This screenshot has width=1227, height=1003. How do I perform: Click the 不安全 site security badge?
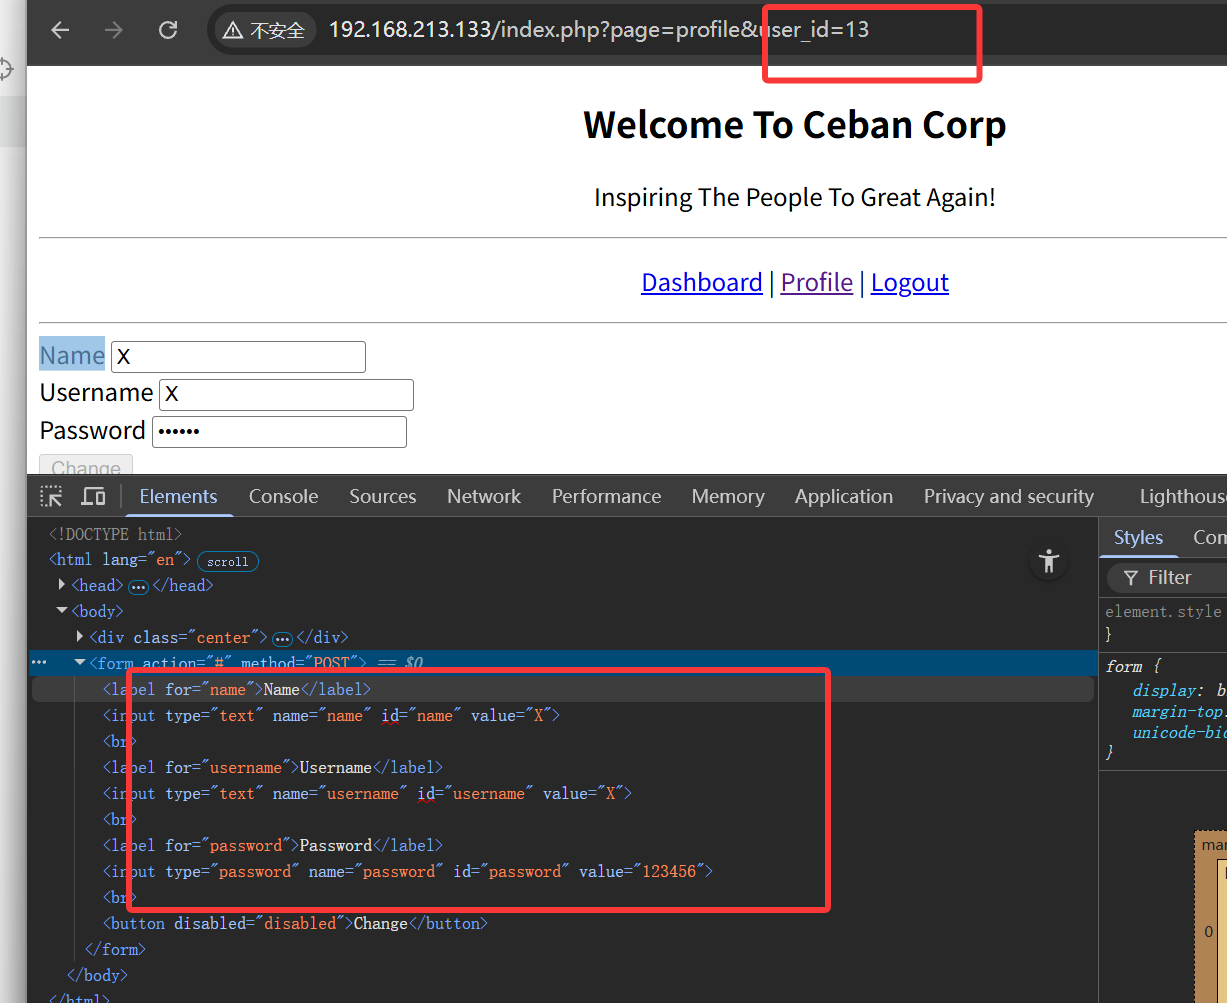pyautogui.click(x=264, y=30)
